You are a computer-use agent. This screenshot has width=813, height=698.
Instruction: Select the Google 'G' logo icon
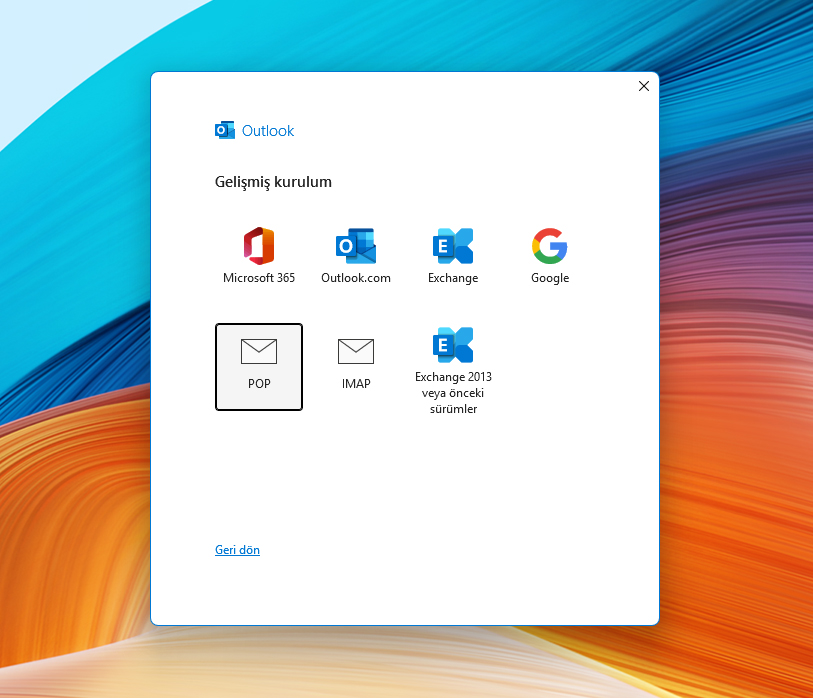click(x=550, y=245)
